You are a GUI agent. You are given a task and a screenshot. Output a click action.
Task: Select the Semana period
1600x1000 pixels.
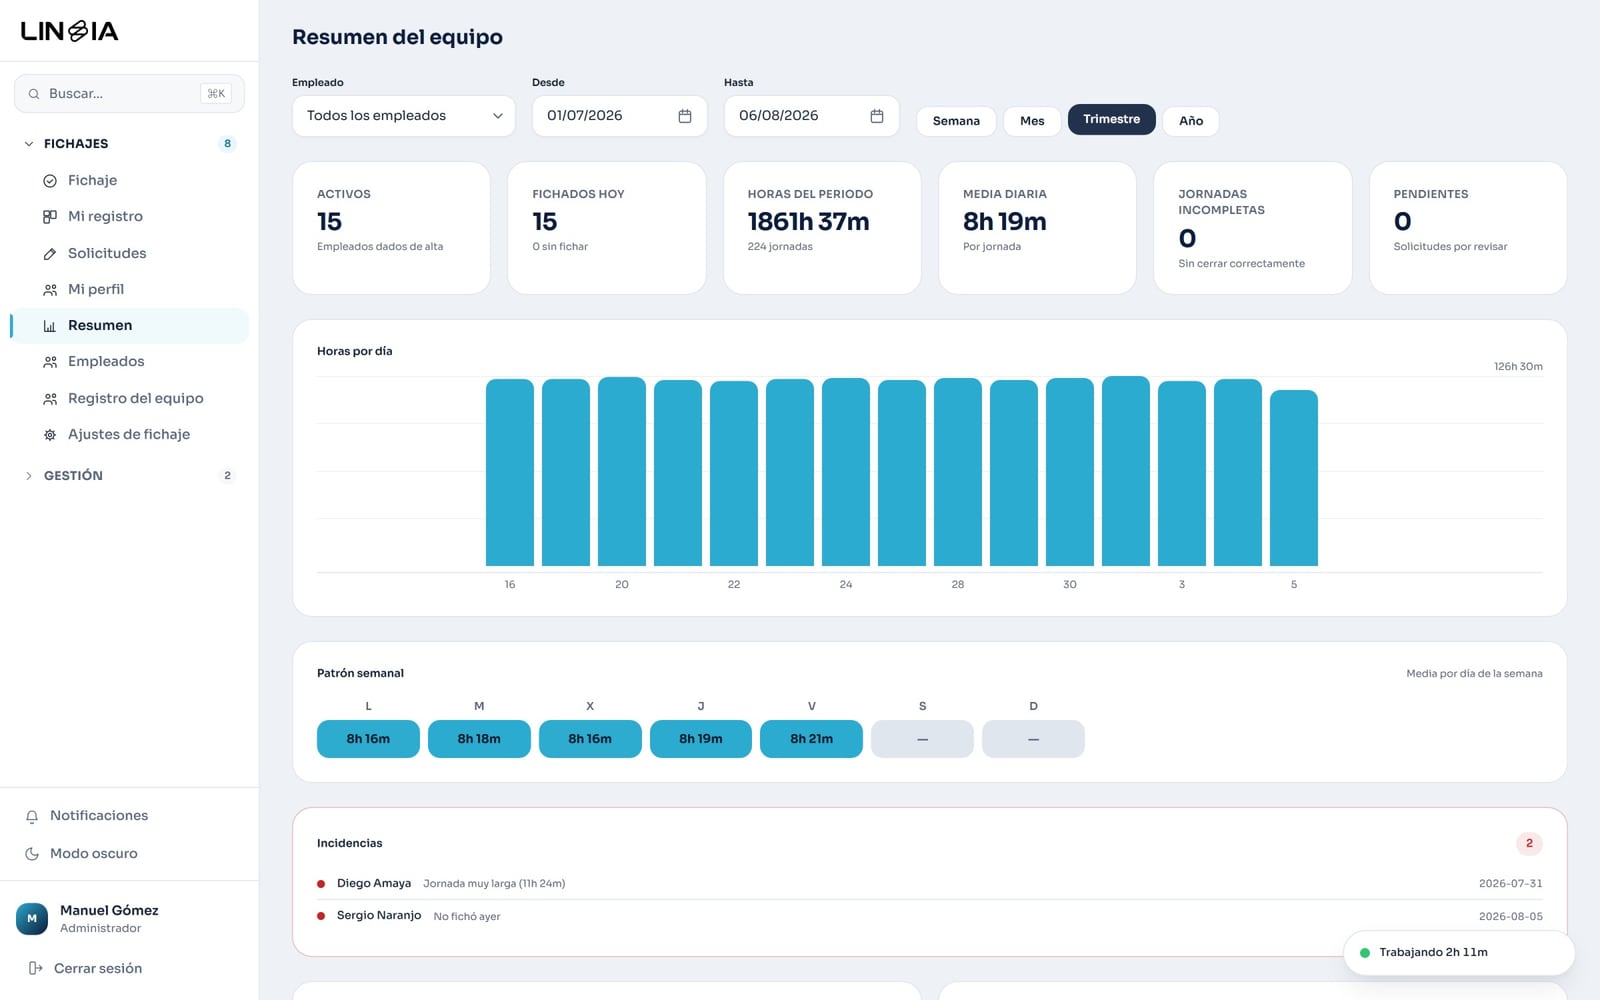956,121
